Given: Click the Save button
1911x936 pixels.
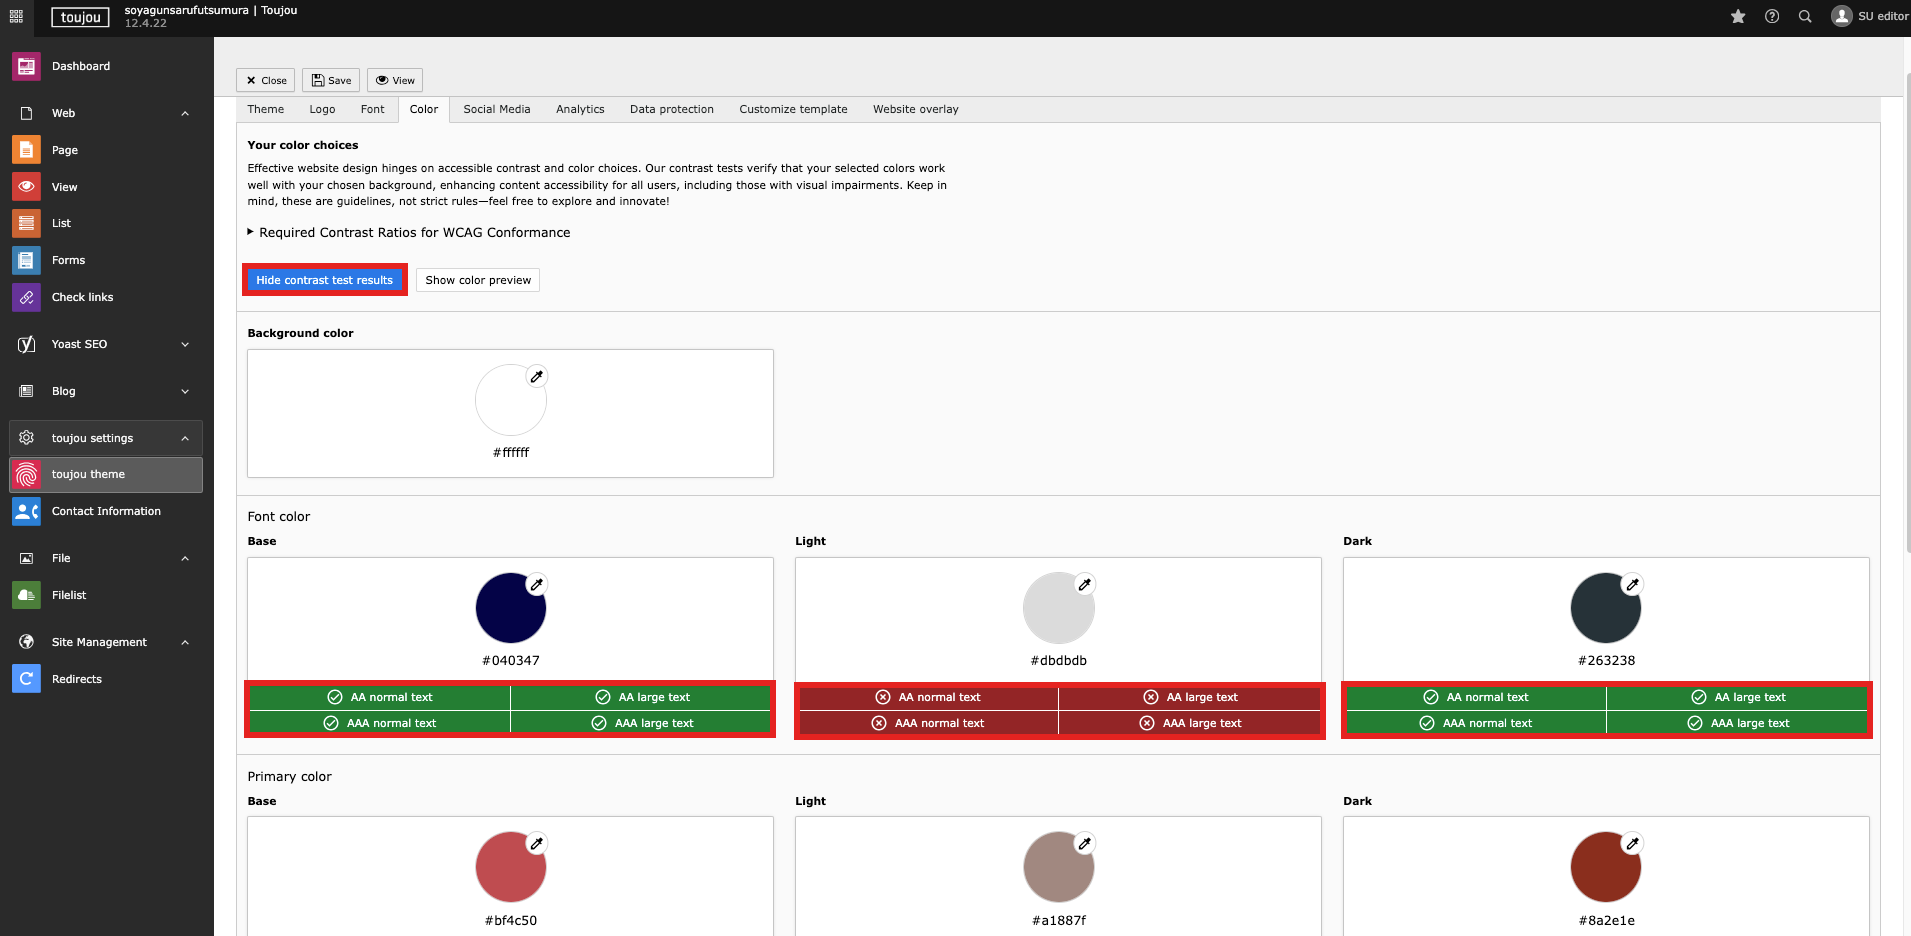Looking at the screenshot, I should pos(331,80).
